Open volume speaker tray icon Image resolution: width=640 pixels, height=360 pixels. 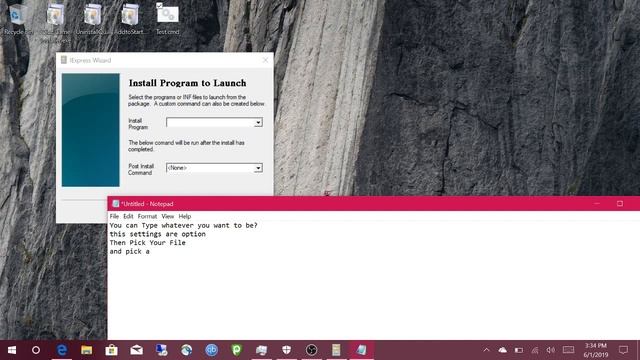[x=551, y=350]
